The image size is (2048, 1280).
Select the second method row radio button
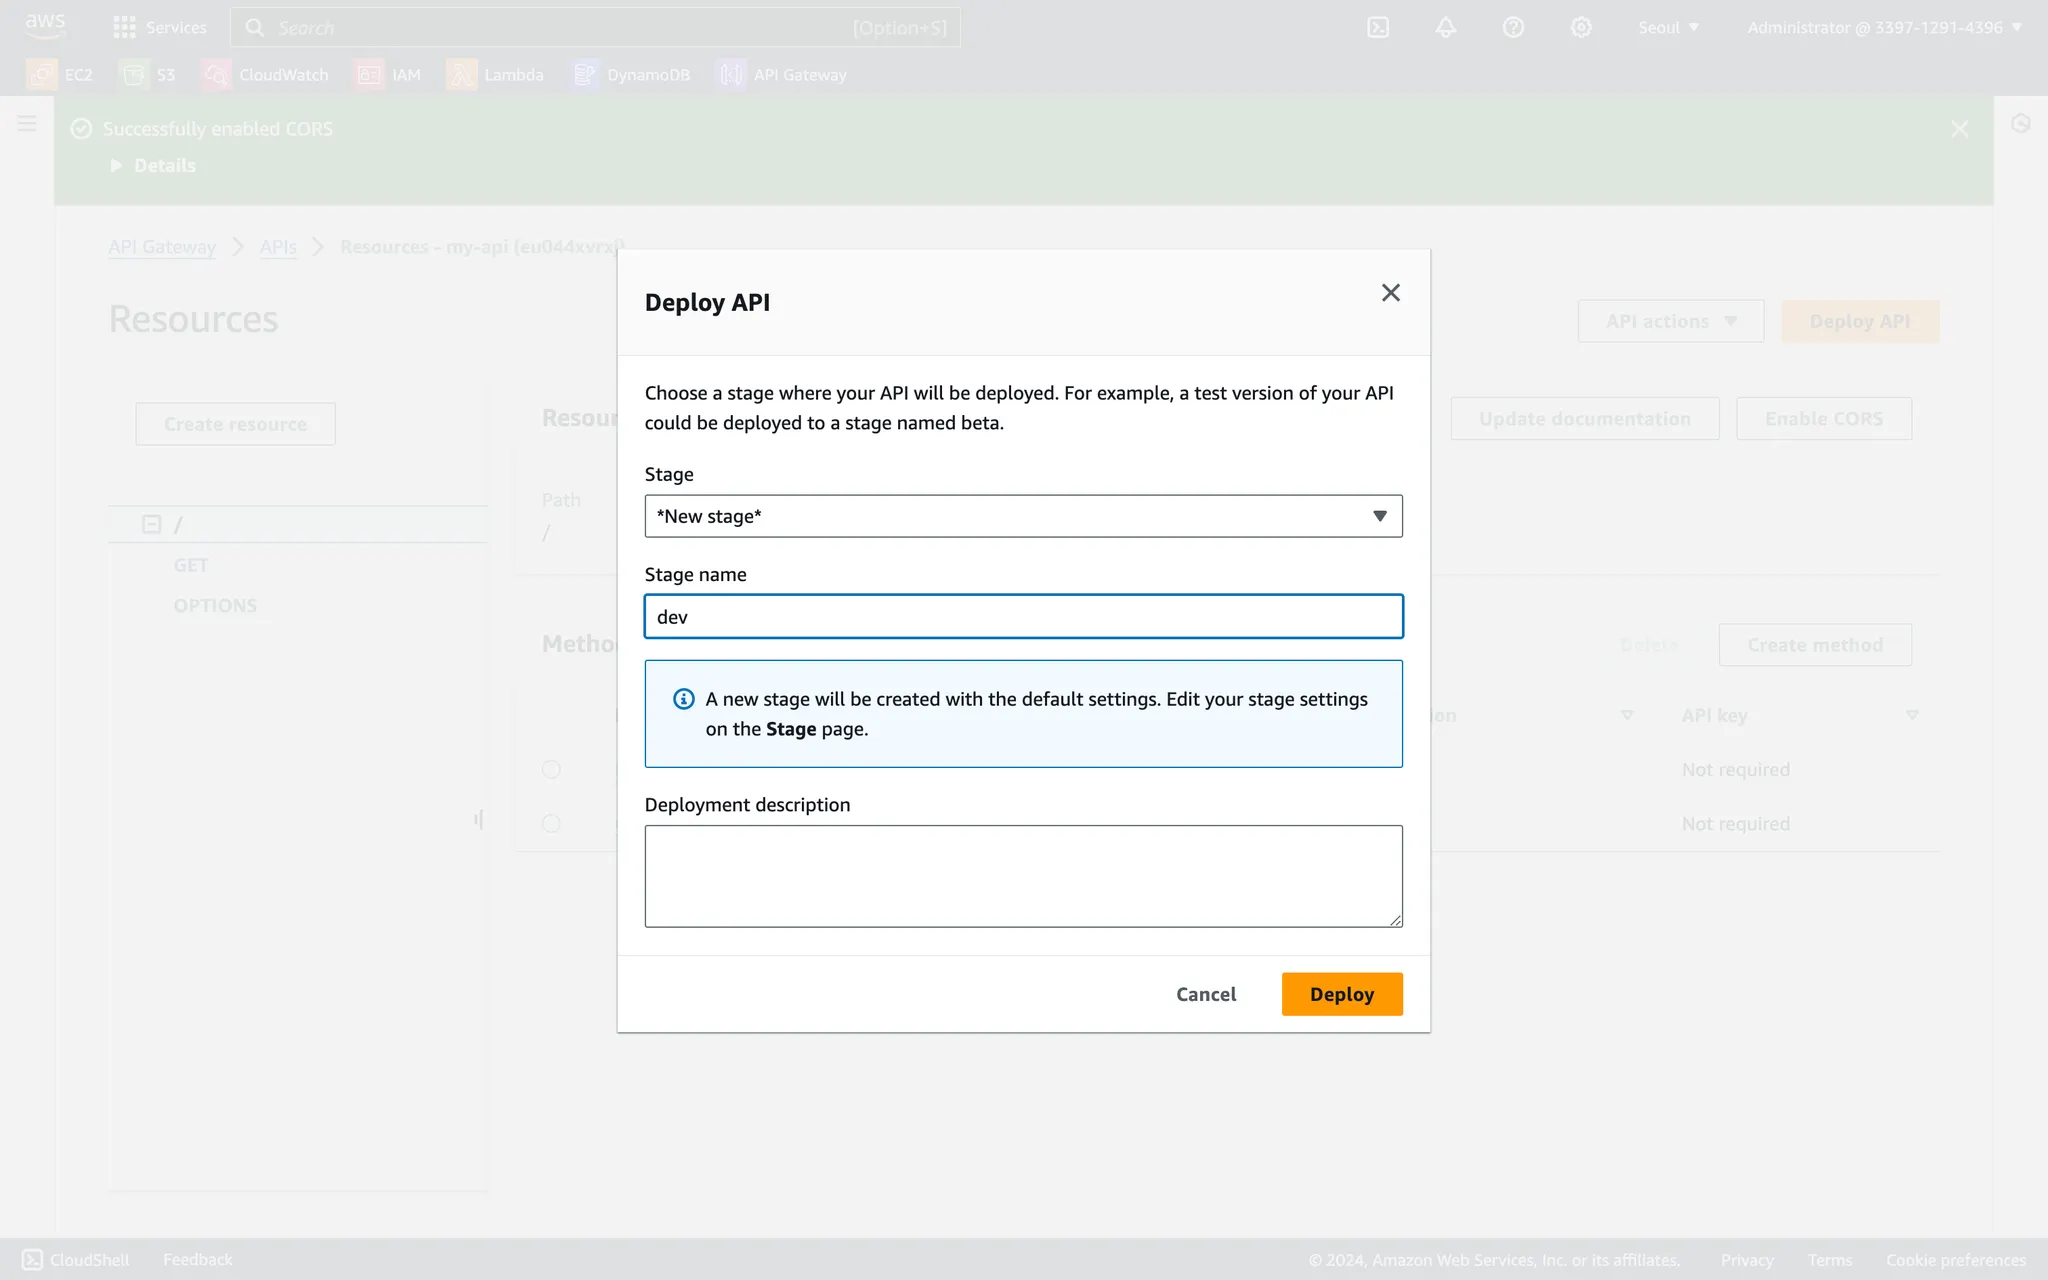pos(551,823)
